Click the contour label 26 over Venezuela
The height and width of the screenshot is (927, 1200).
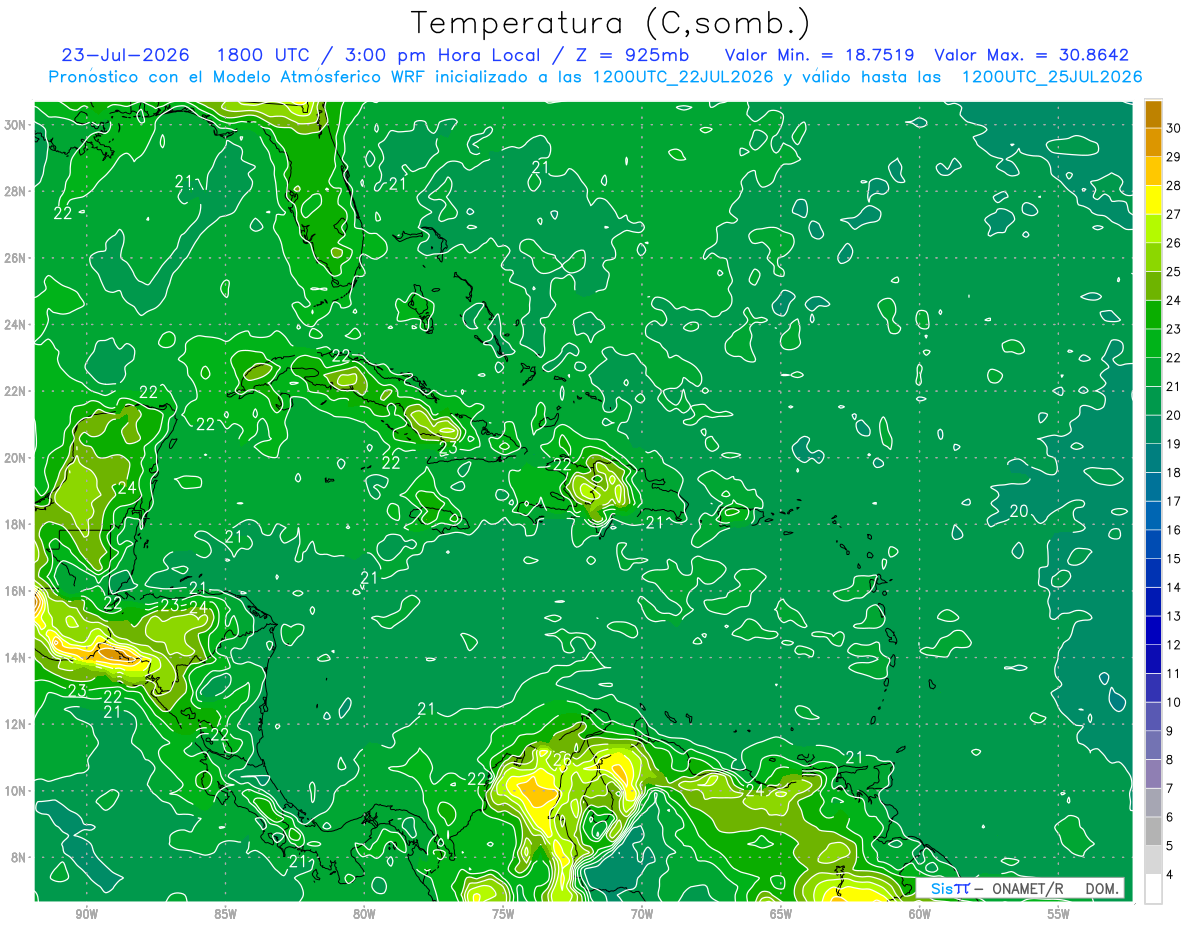tap(562, 761)
